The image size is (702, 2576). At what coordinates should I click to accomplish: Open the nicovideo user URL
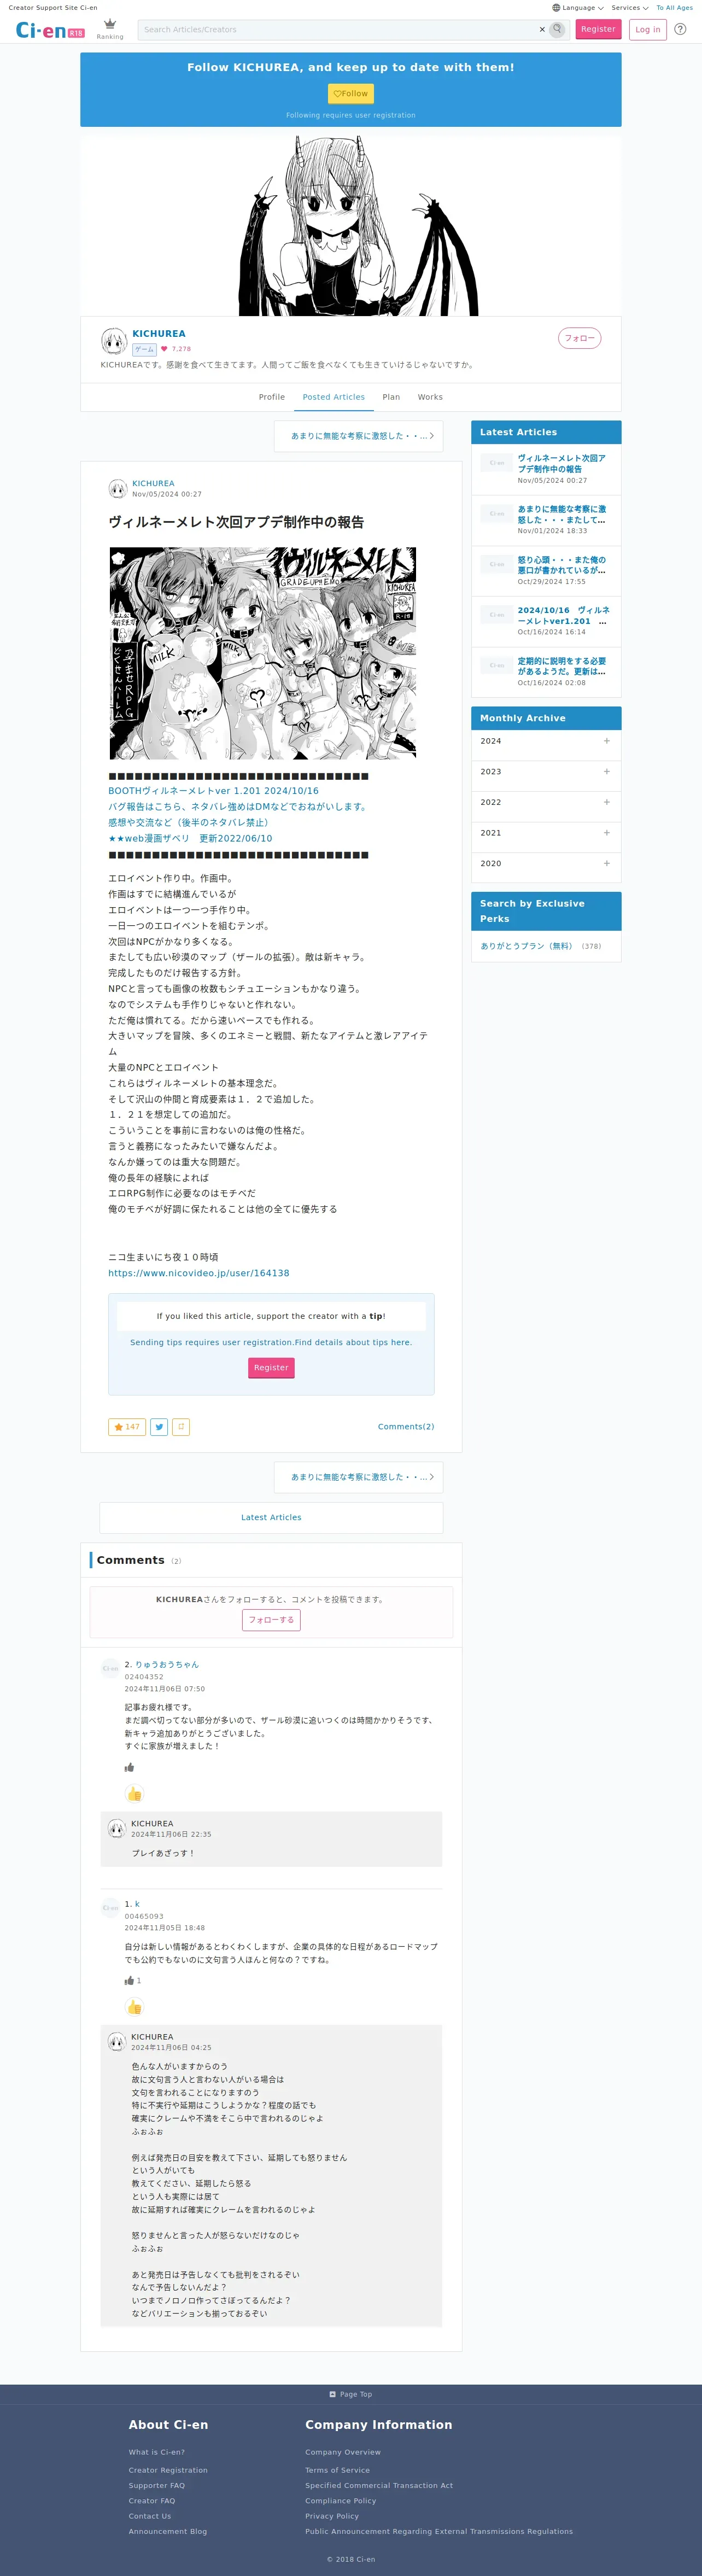point(199,1273)
